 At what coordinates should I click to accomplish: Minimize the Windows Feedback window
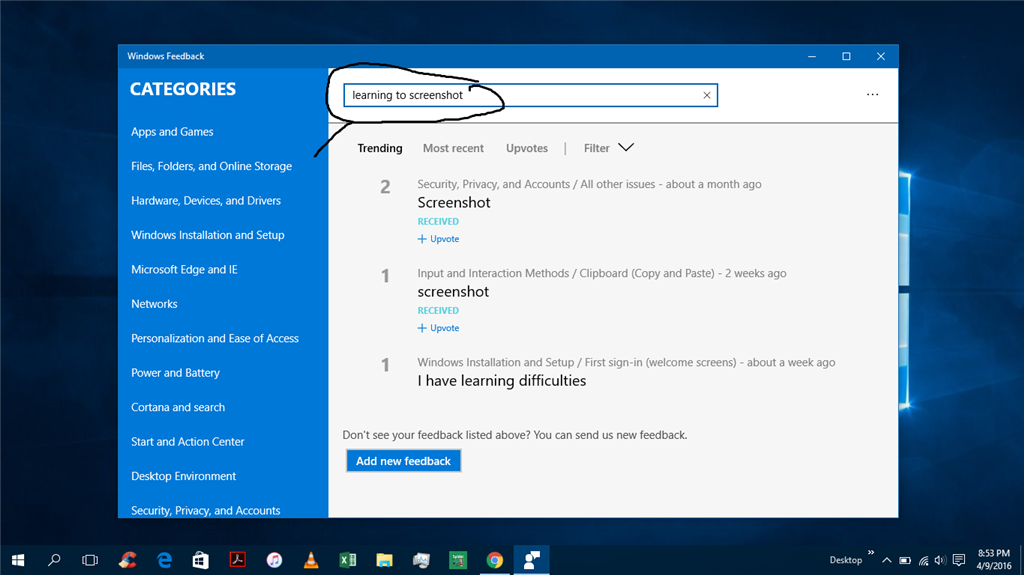point(812,56)
